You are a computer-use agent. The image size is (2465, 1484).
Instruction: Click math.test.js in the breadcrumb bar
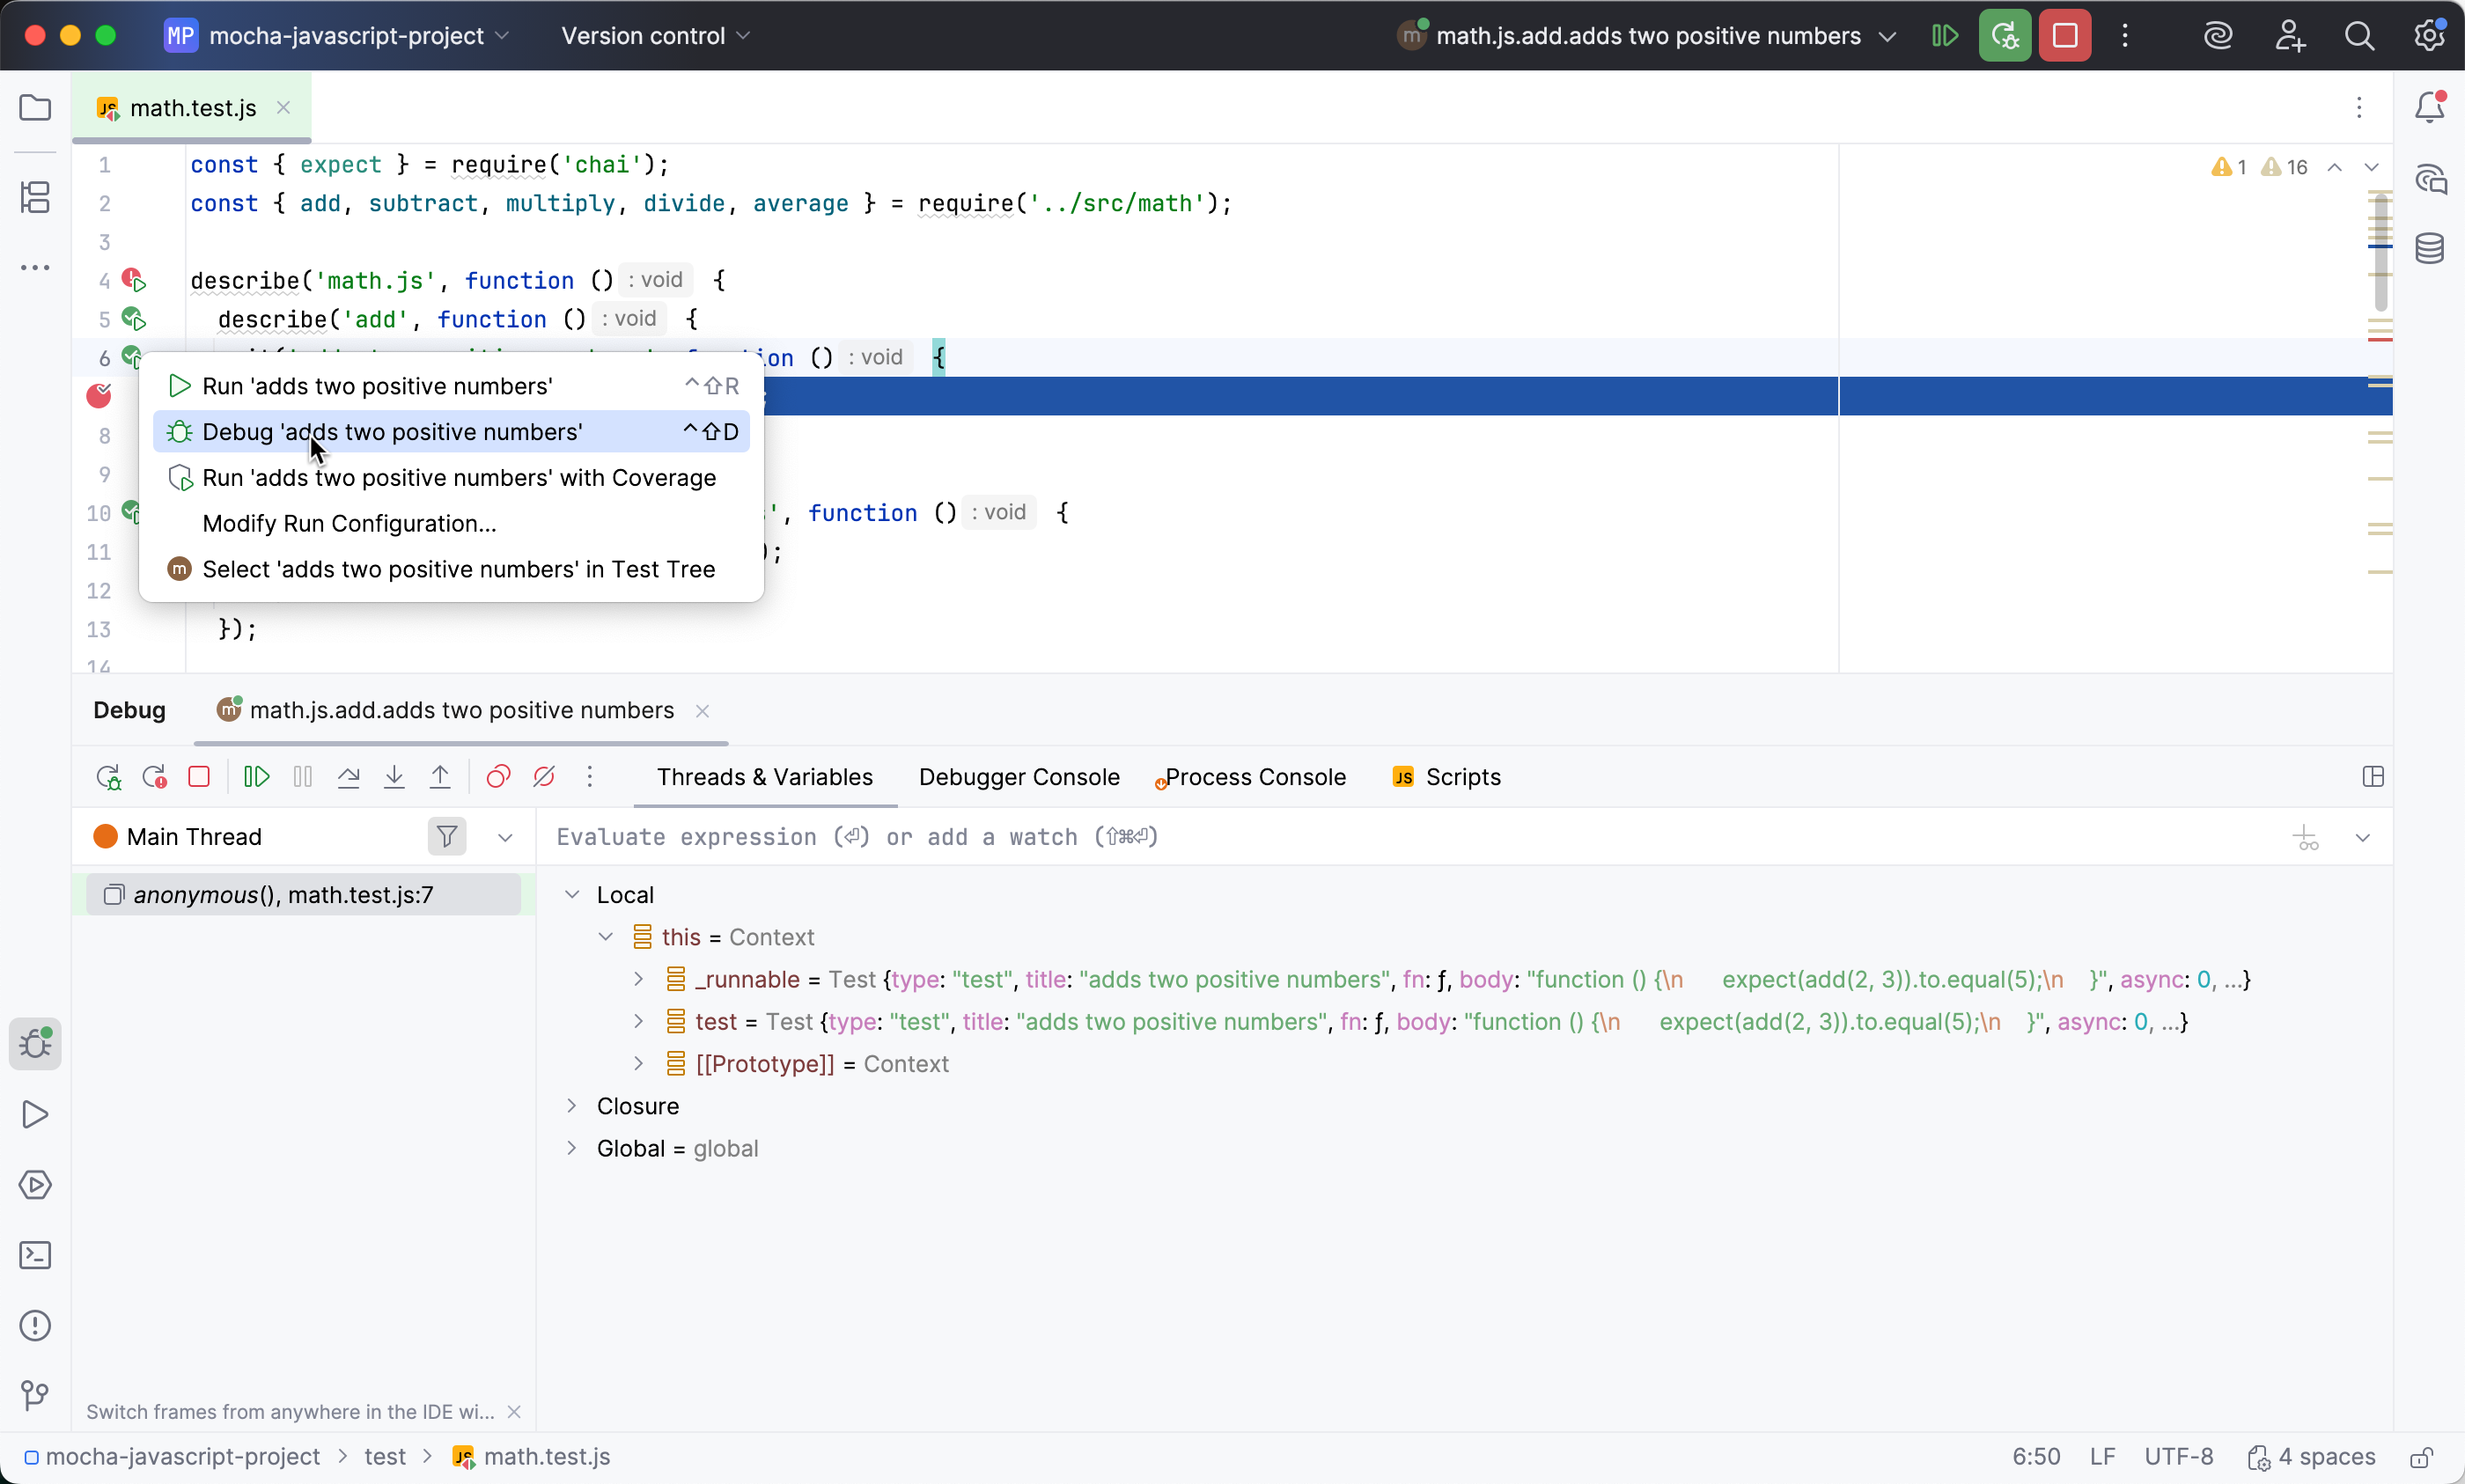545,1456
